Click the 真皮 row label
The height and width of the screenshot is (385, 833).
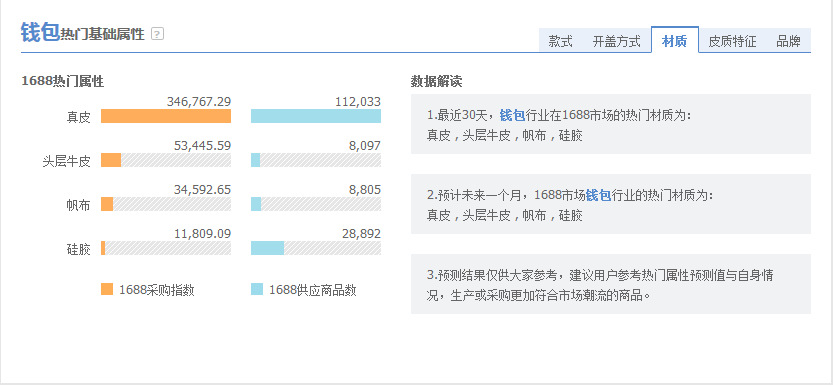point(79,117)
